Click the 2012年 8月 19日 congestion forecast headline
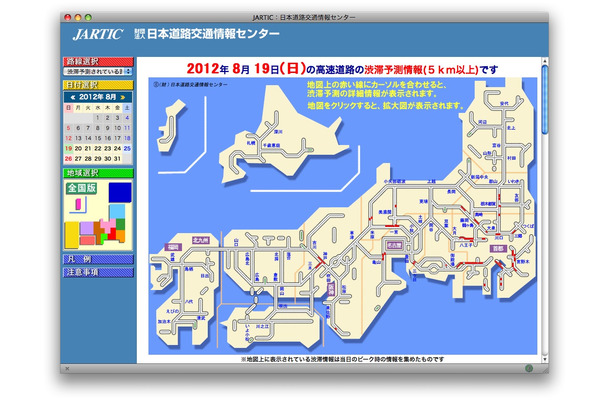This screenshot has width=610, height=400. [342, 69]
